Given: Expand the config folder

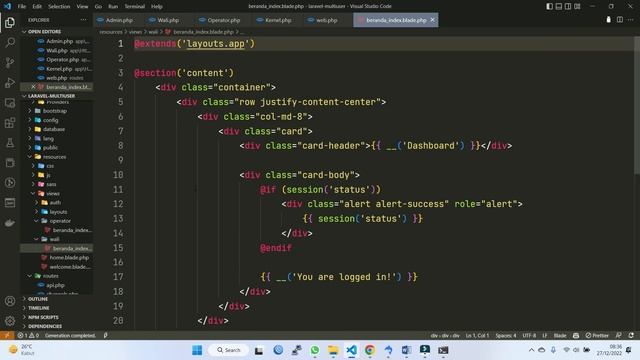Looking at the screenshot, I should (x=57, y=120).
